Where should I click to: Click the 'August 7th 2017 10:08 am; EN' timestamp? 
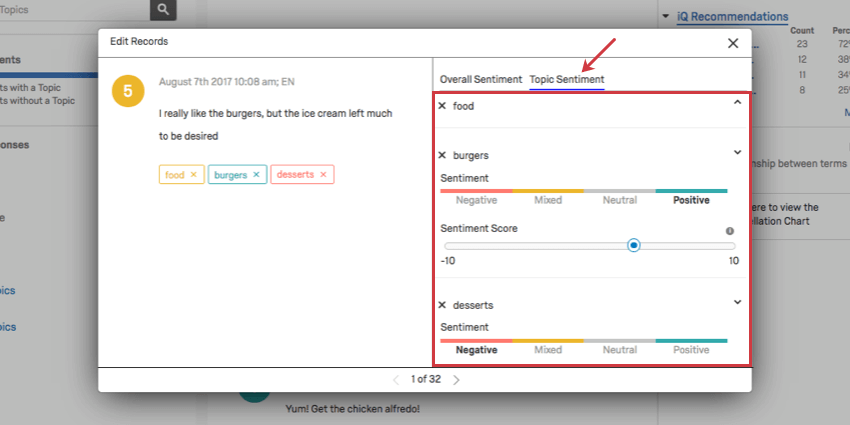(227, 82)
